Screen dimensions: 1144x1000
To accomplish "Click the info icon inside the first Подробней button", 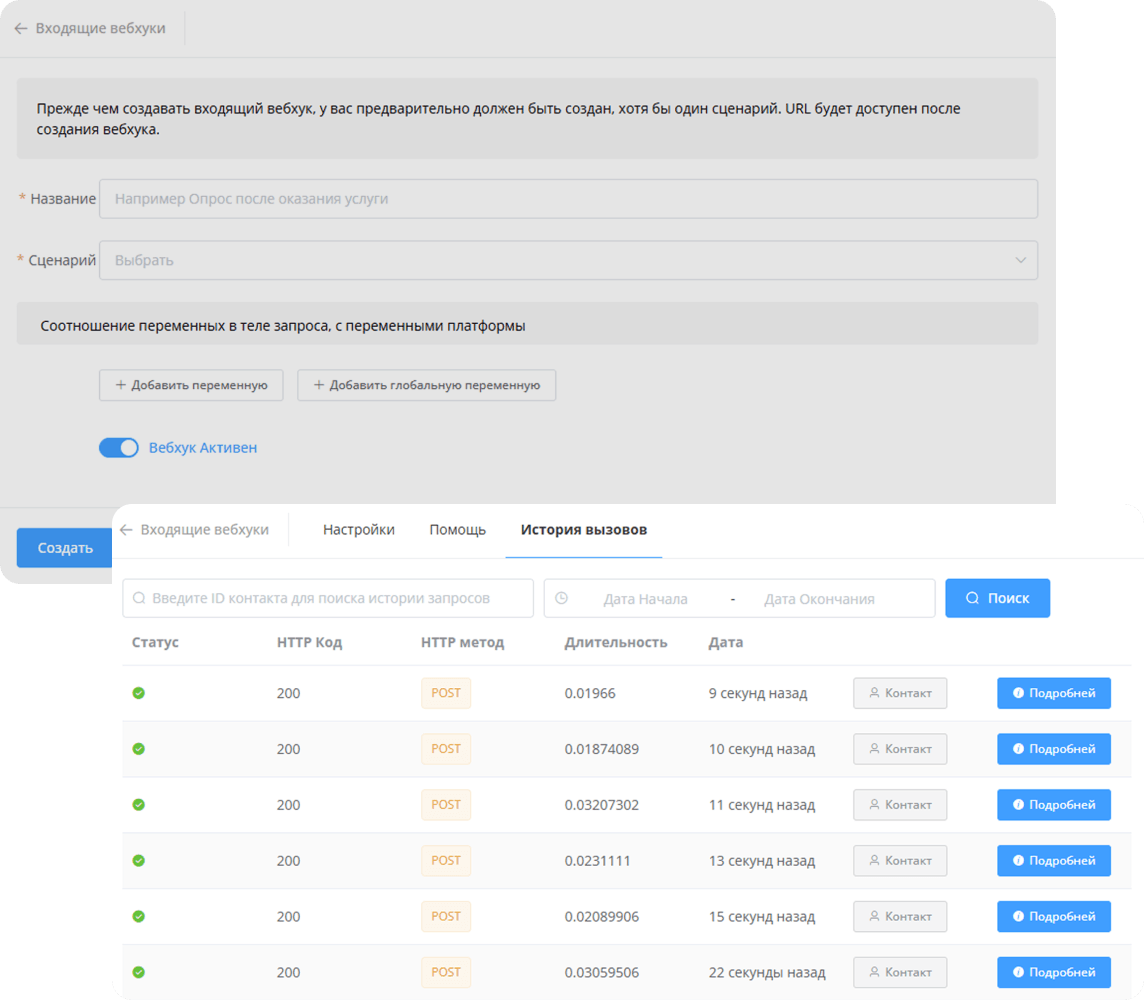I will pos(1020,692).
